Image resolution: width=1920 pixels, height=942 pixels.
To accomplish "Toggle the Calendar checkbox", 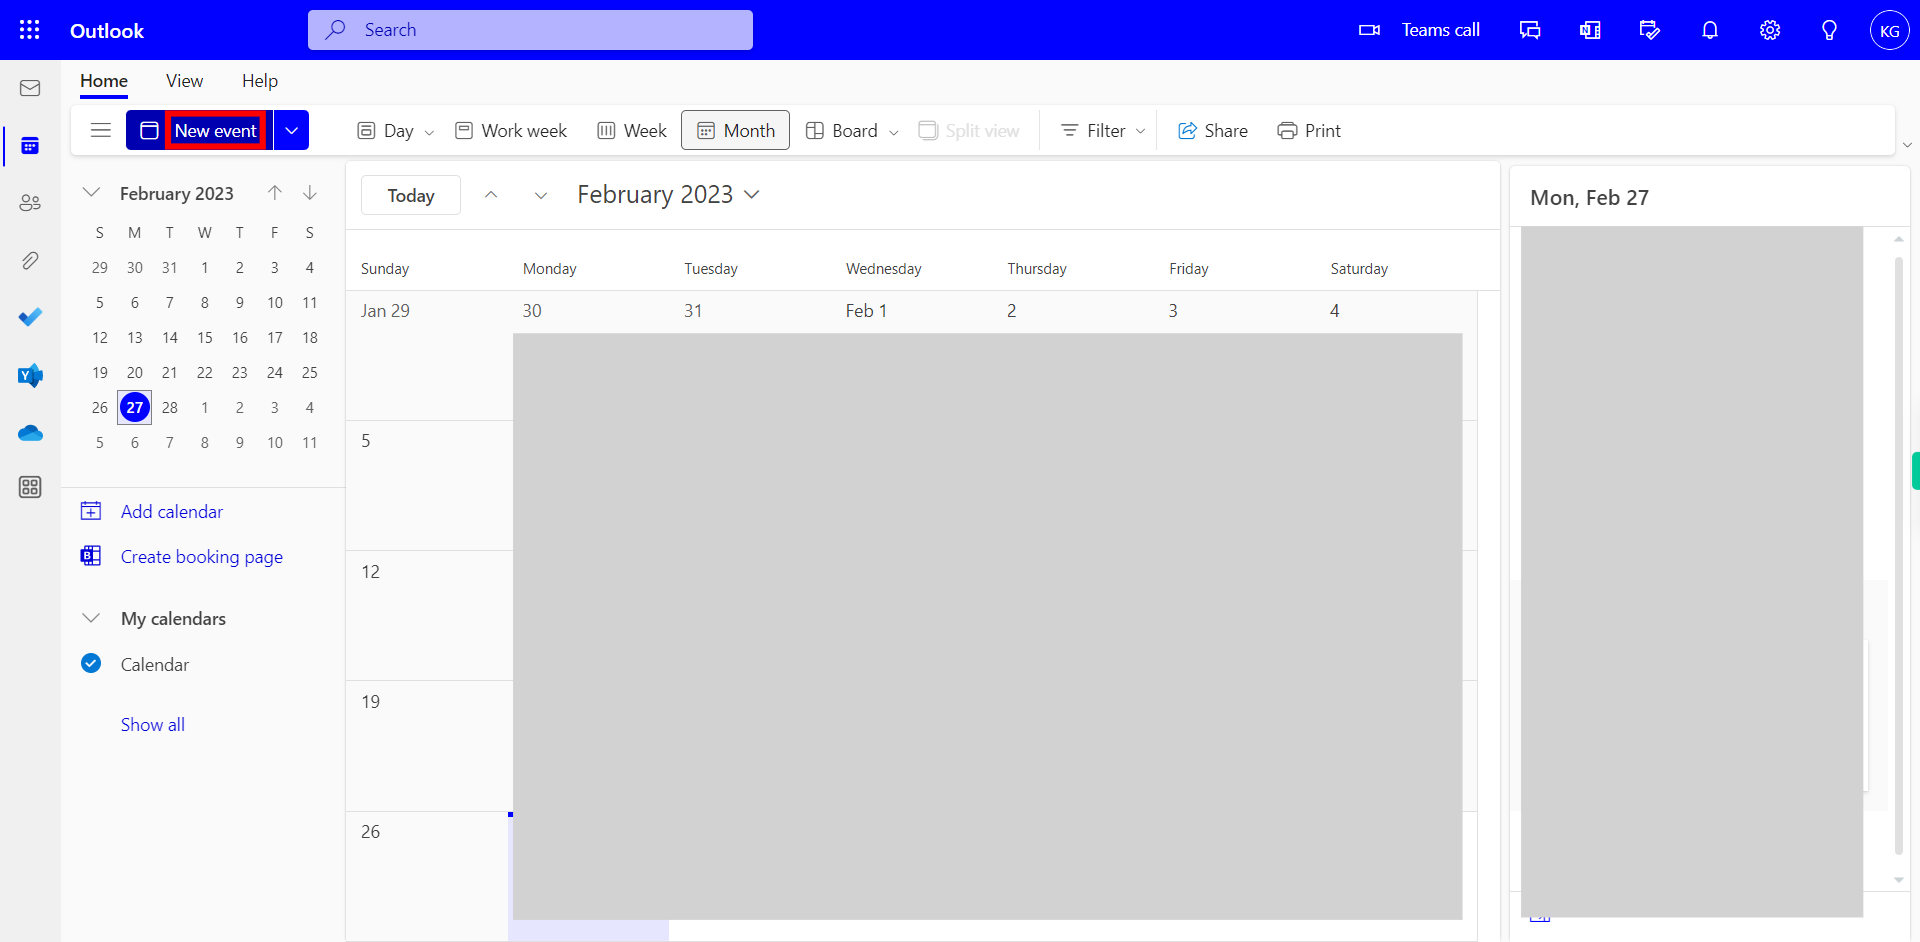I will coord(91,664).
